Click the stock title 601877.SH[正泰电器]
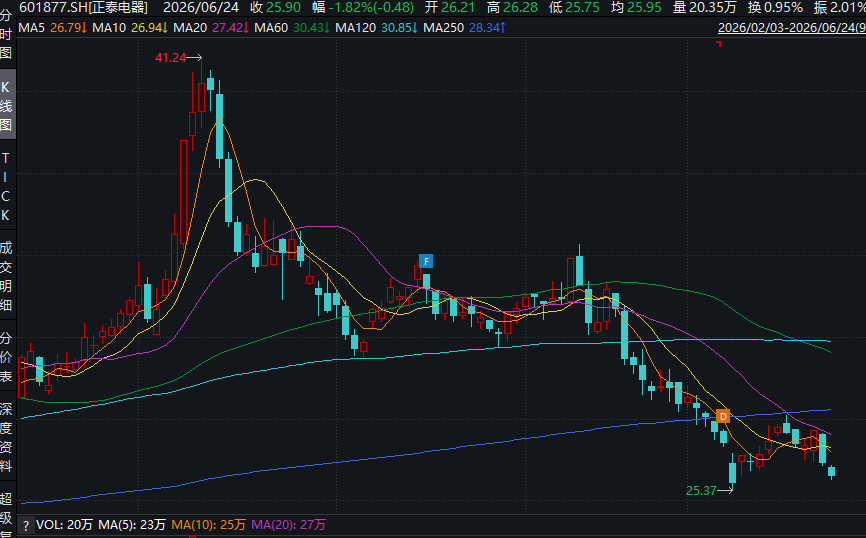This screenshot has height=538, width=866. (84, 7)
